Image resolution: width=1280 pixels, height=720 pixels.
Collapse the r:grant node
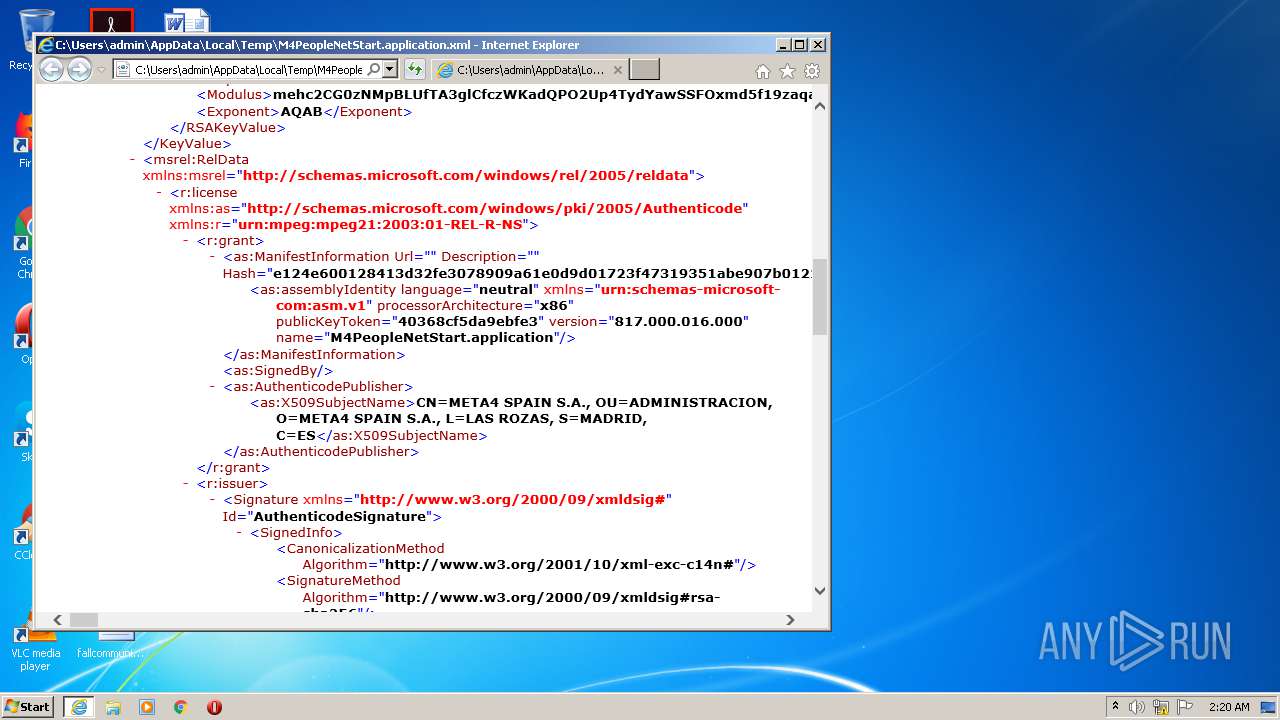point(185,240)
